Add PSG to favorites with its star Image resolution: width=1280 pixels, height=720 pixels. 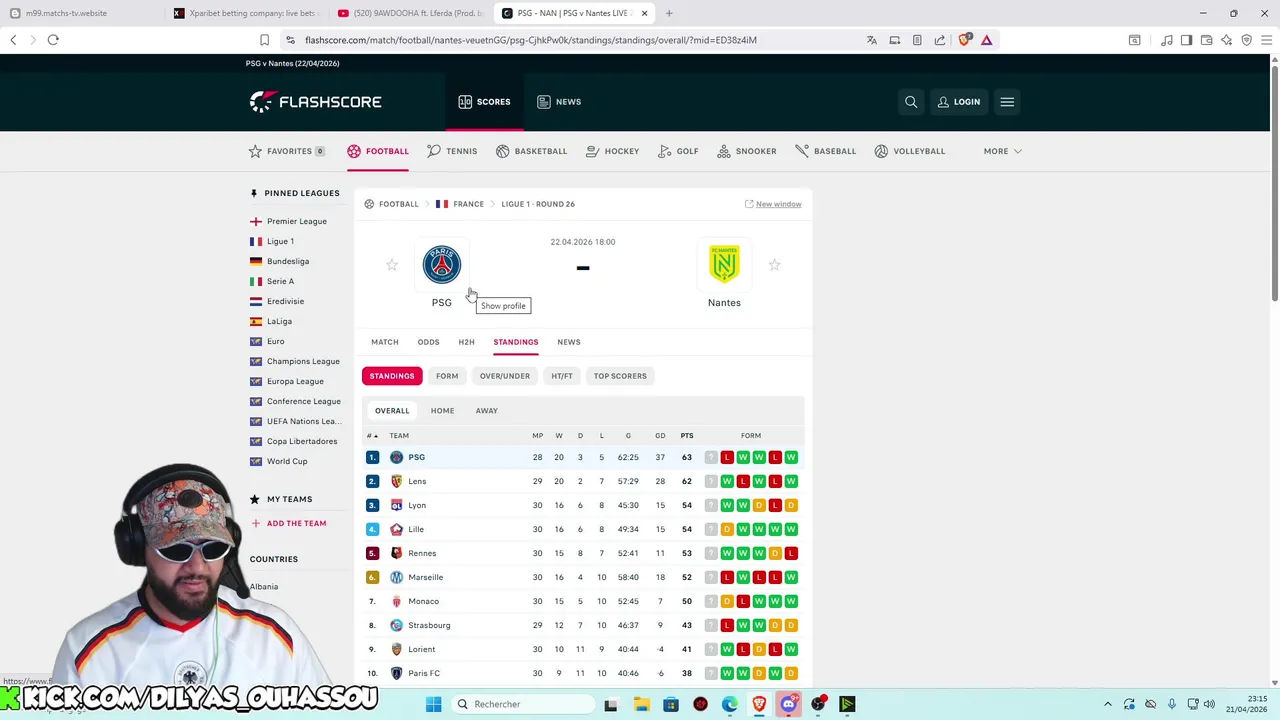[392, 265]
